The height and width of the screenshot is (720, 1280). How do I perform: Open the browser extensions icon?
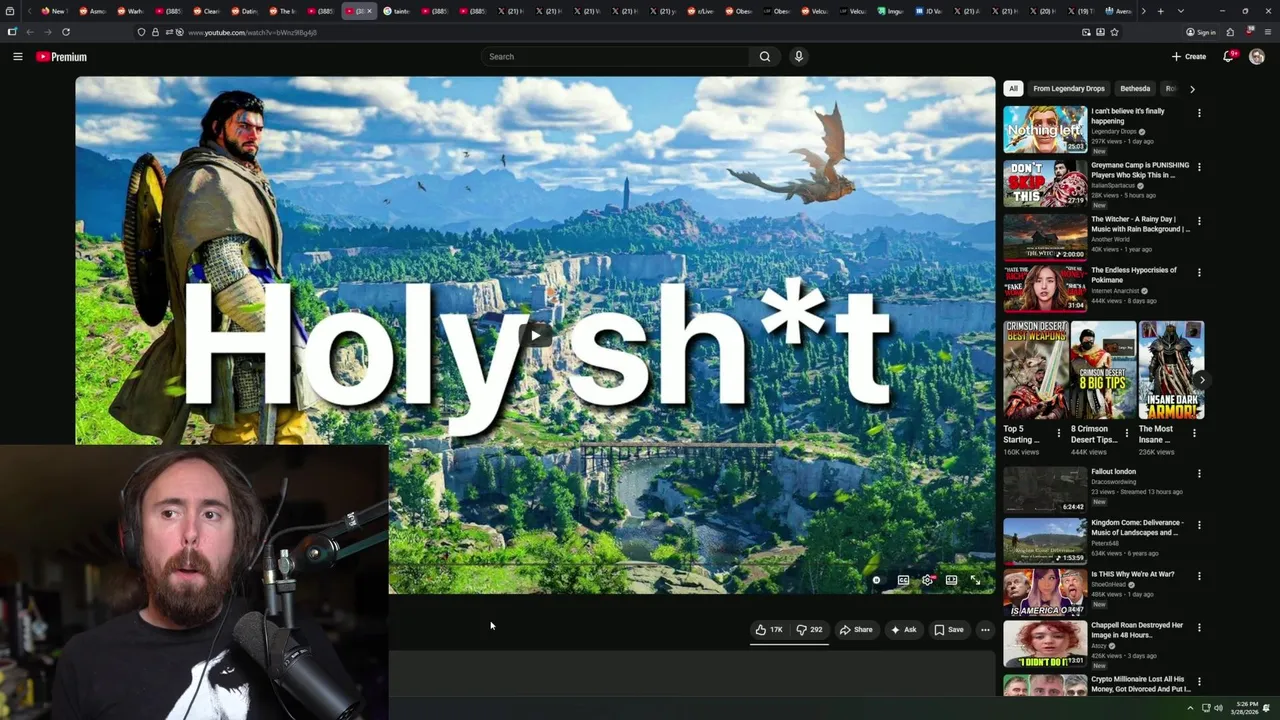pyautogui.click(x=1230, y=32)
